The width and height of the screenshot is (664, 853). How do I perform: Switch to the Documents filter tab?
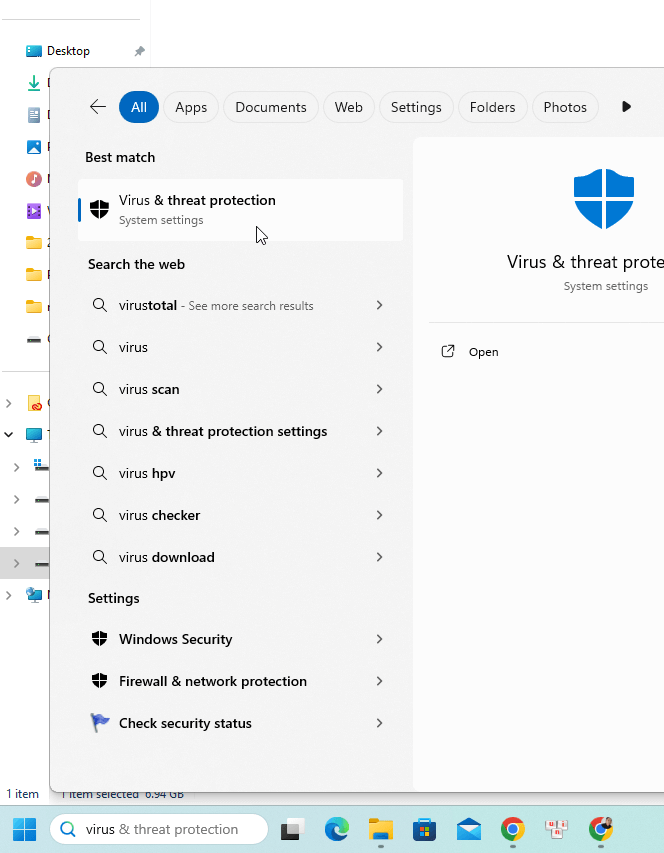point(271,107)
